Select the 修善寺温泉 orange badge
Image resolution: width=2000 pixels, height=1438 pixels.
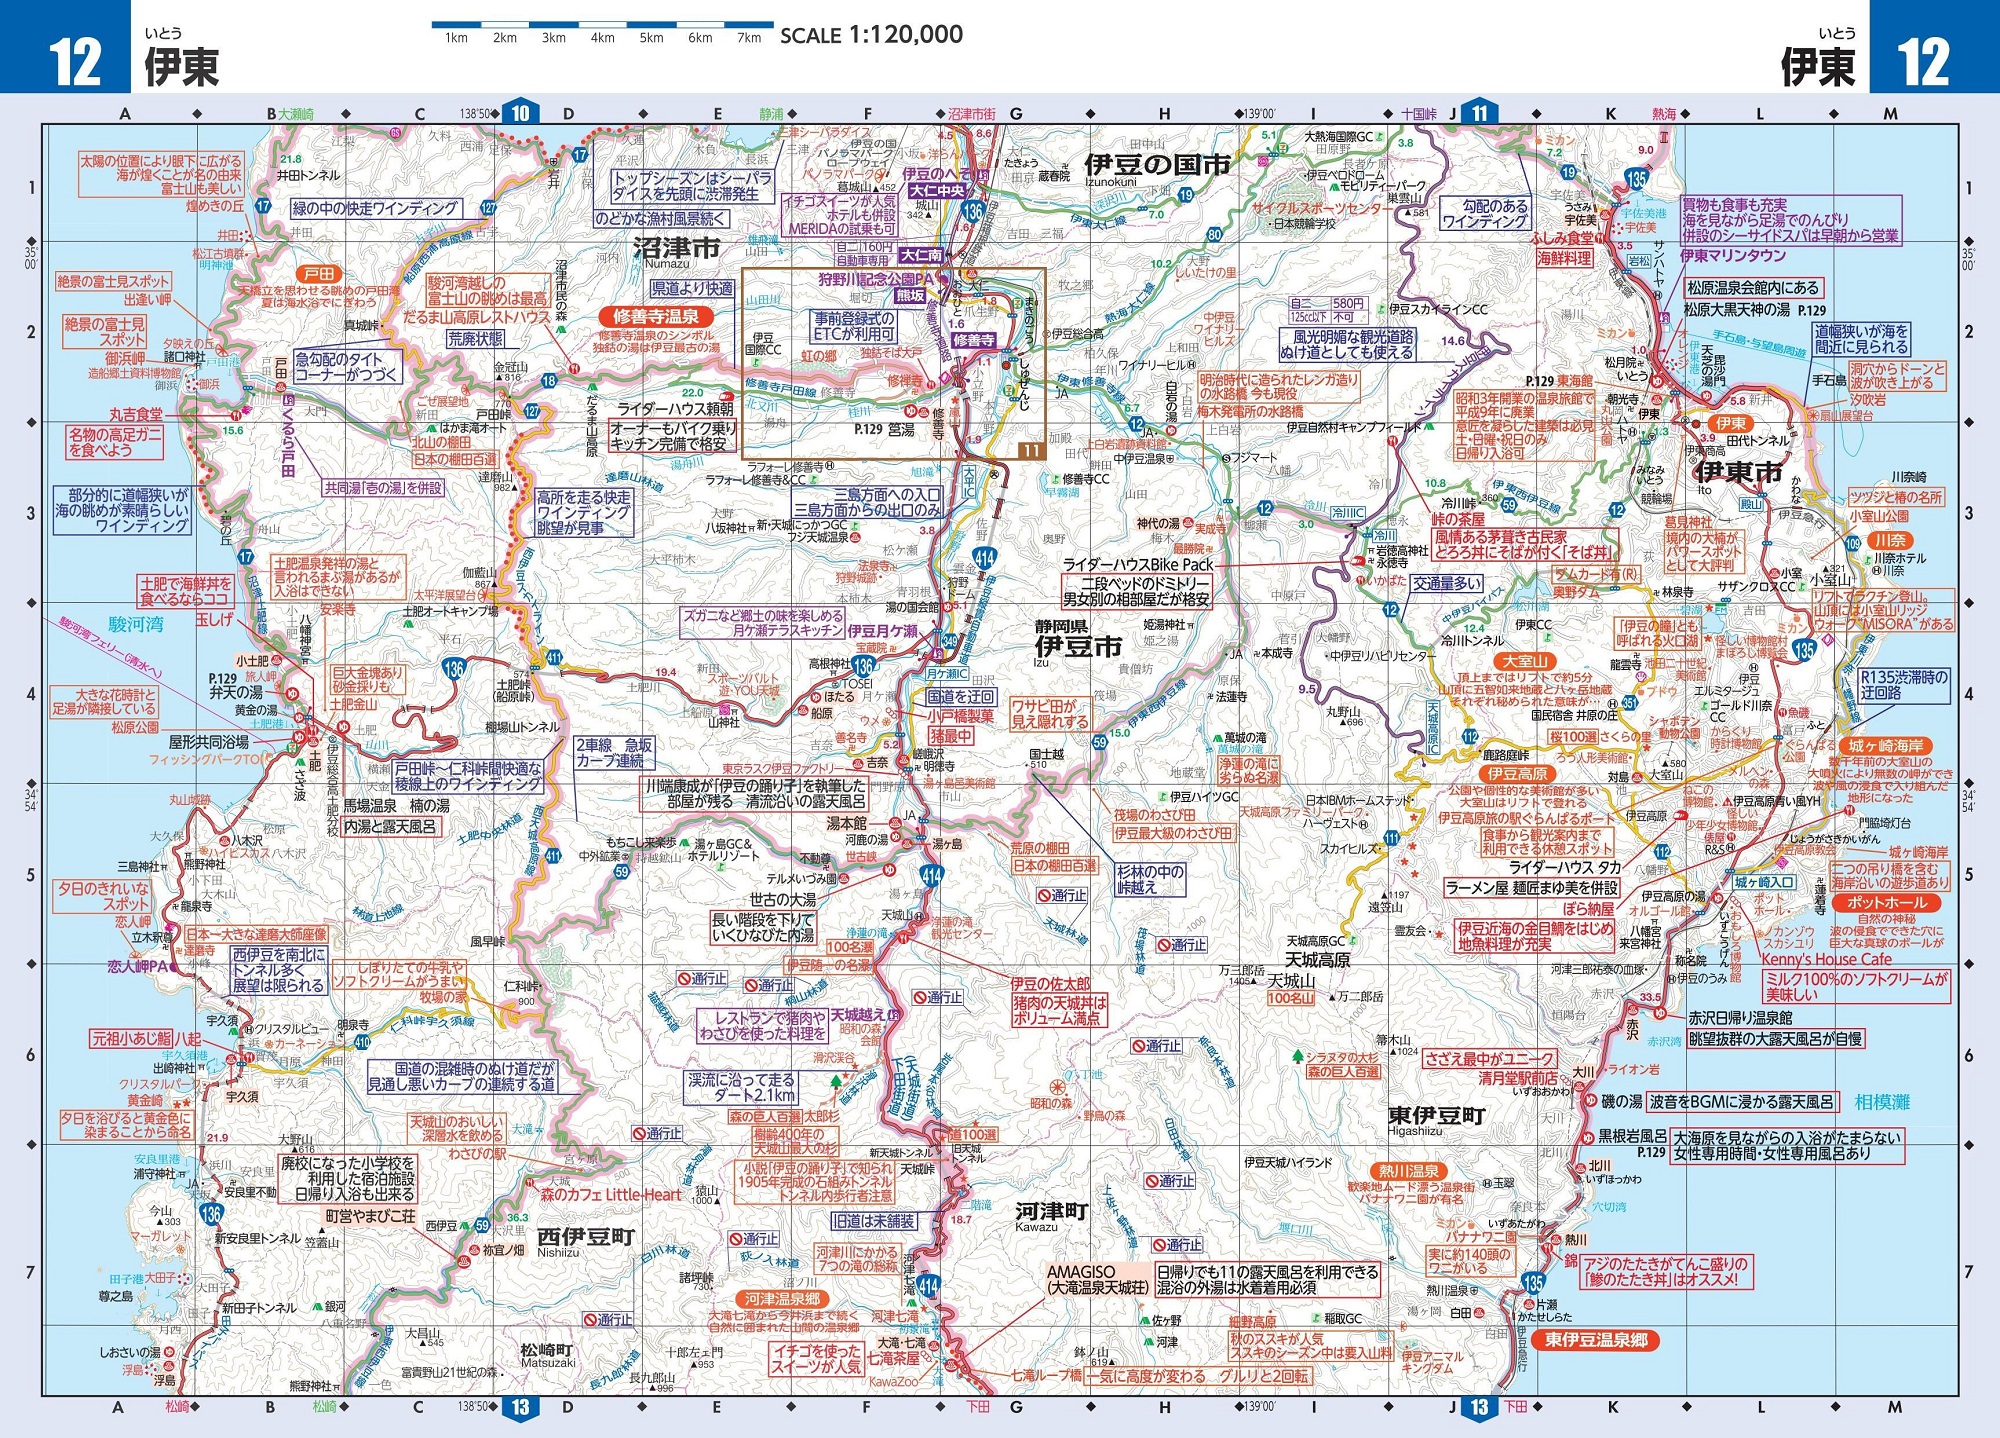click(656, 317)
